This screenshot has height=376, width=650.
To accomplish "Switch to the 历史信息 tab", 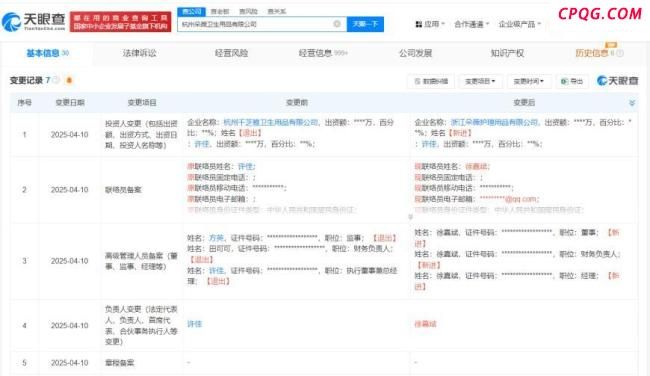I will click(x=592, y=53).
